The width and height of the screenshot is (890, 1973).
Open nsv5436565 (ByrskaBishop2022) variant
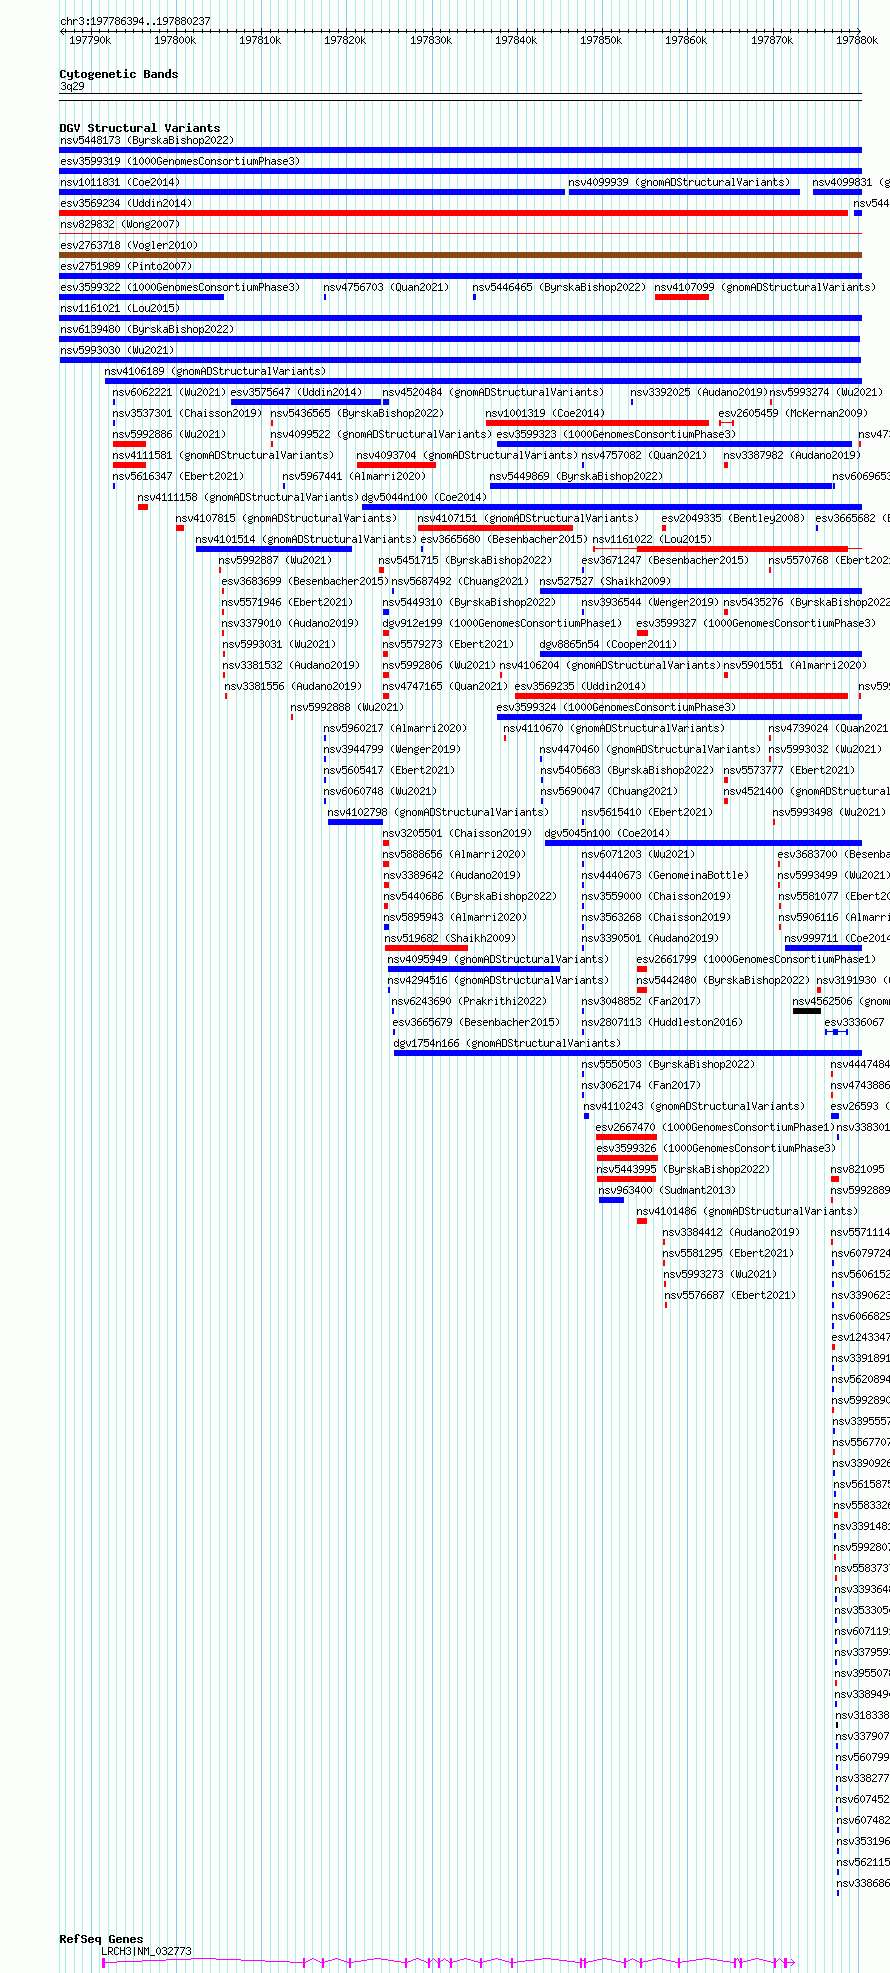[x=357, y=413]
